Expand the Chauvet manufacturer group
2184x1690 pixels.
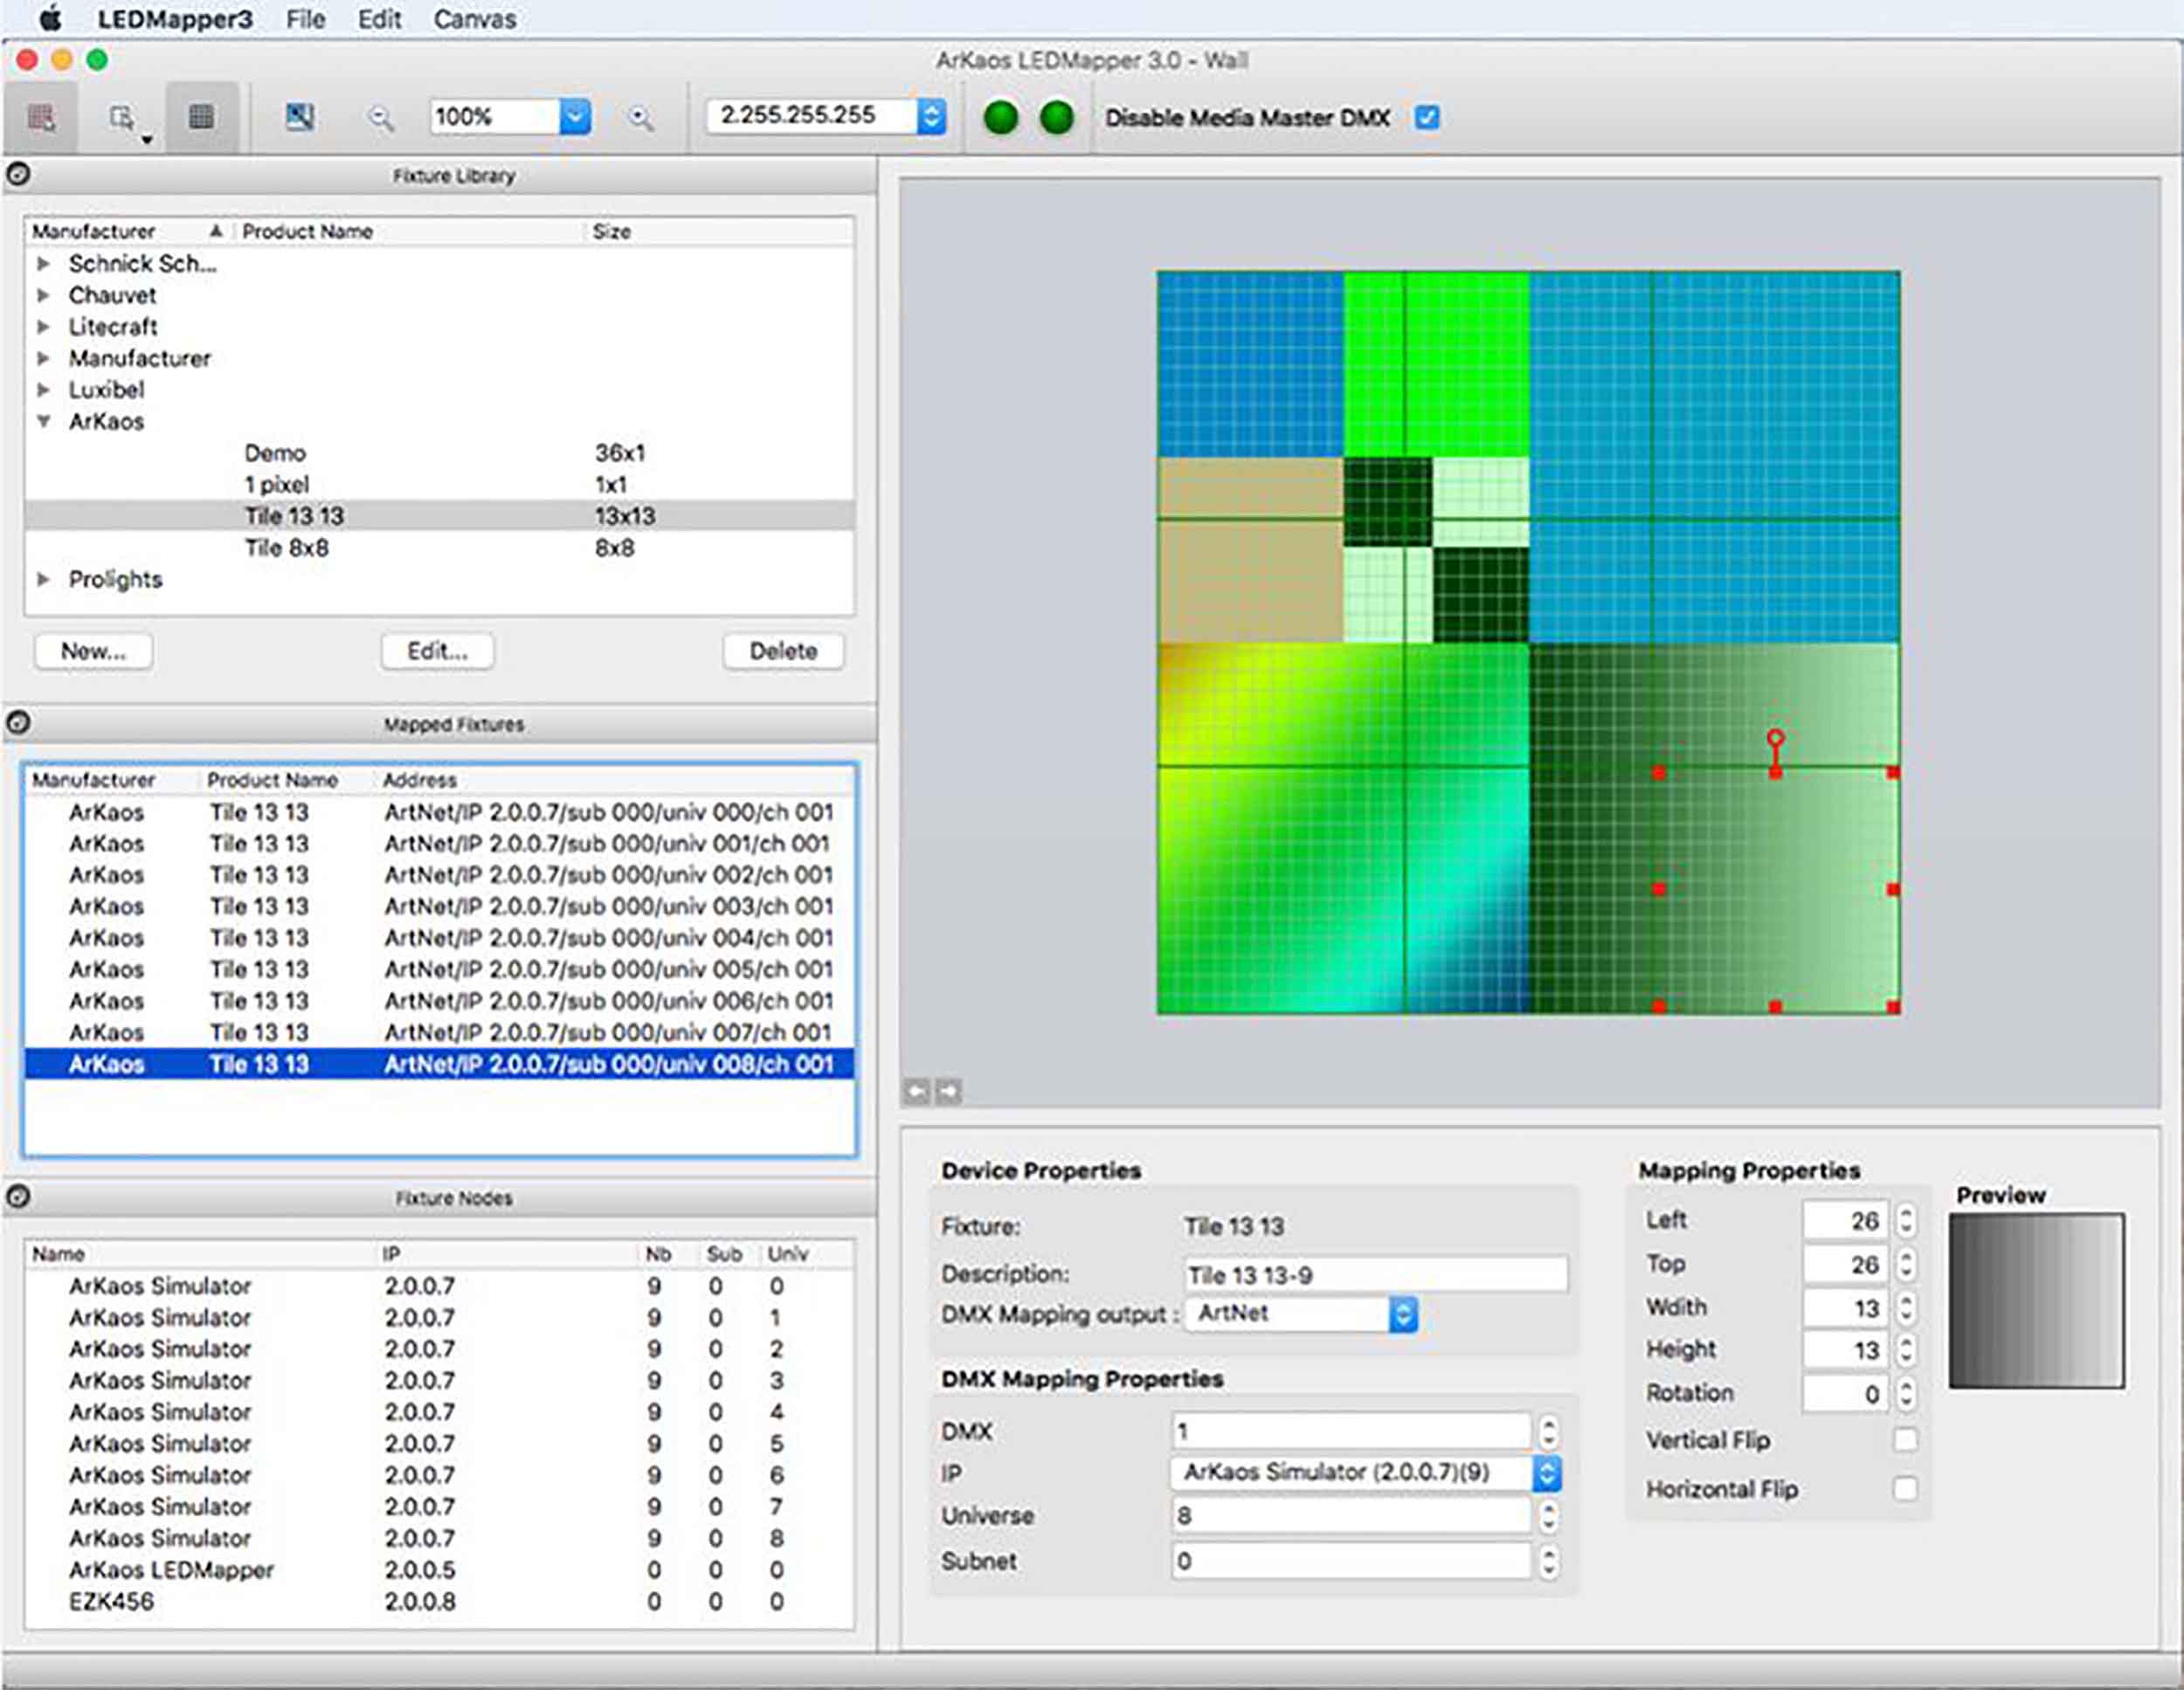(43, 295)
